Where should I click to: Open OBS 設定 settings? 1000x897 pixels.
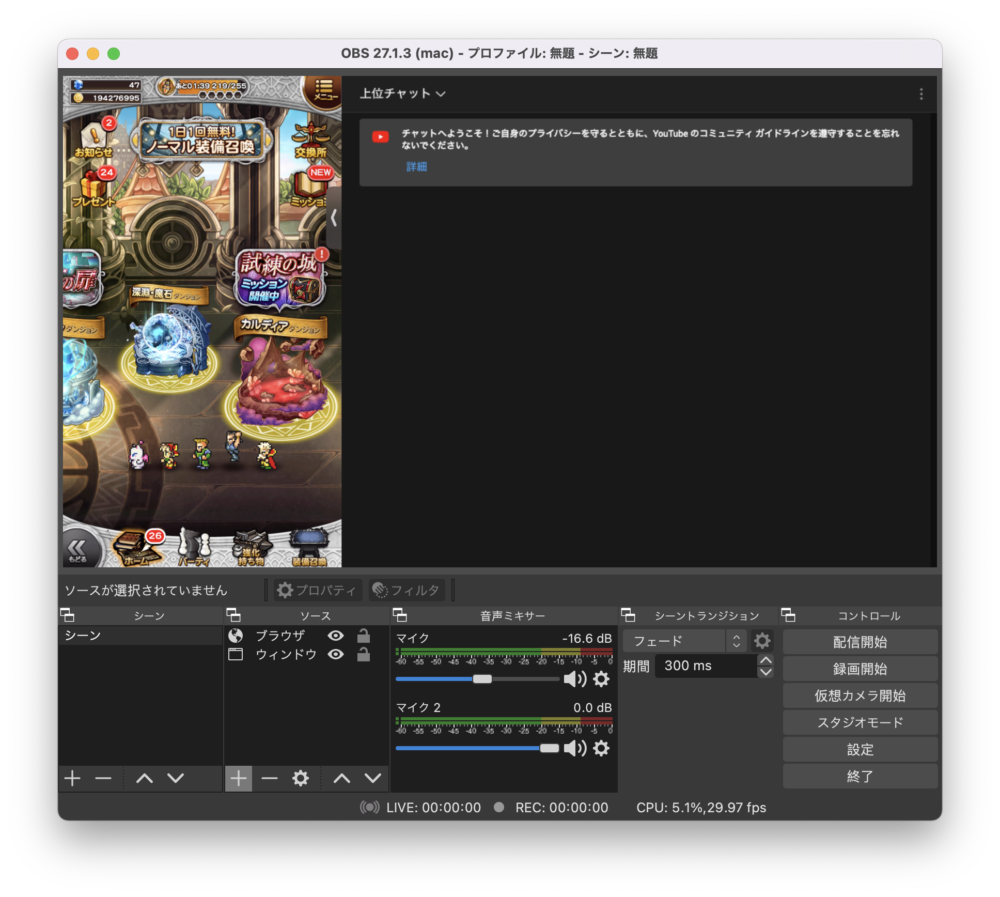point(860,749)
